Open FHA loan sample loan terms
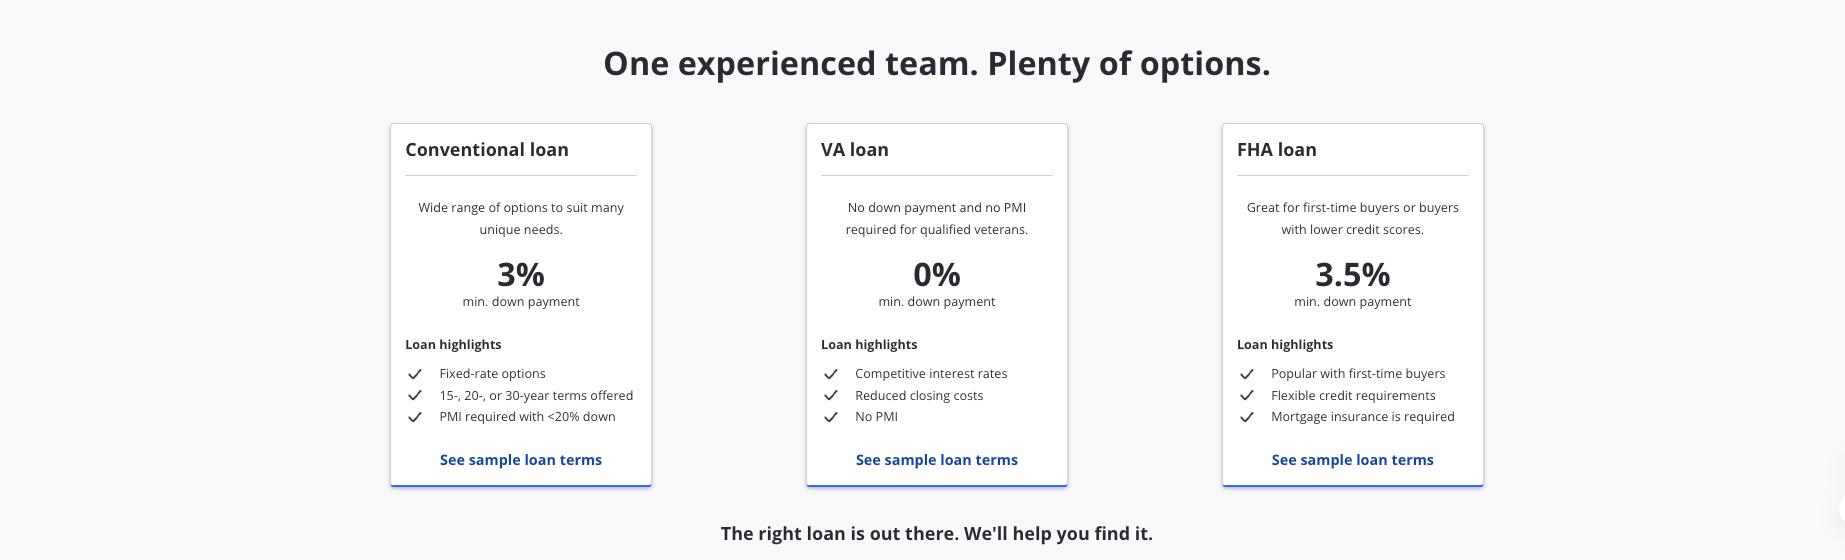The height and width of the screenshot is (560, 1845). (1353, 460)
